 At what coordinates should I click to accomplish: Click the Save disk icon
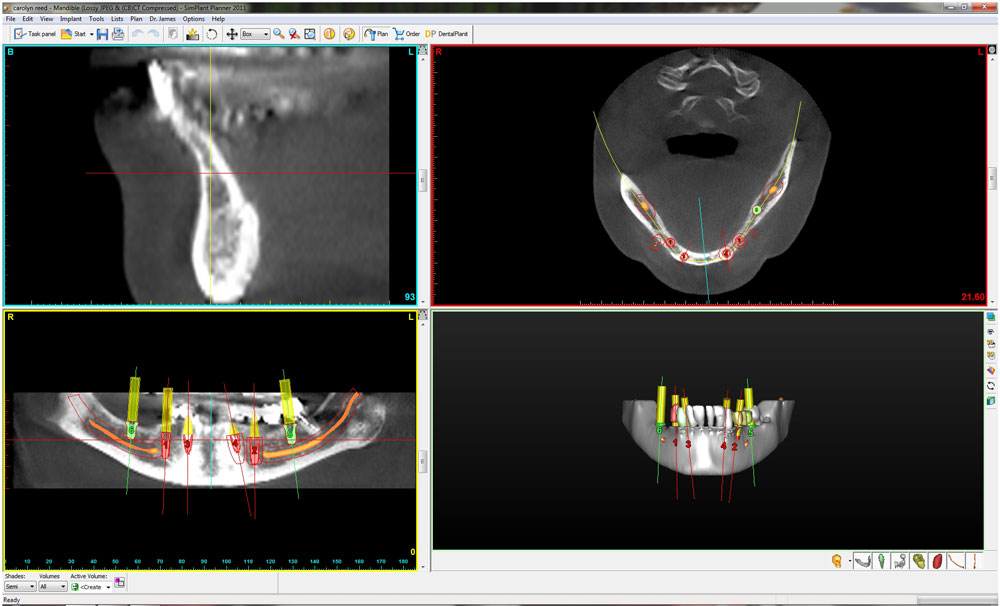click(x=103, y=34)
